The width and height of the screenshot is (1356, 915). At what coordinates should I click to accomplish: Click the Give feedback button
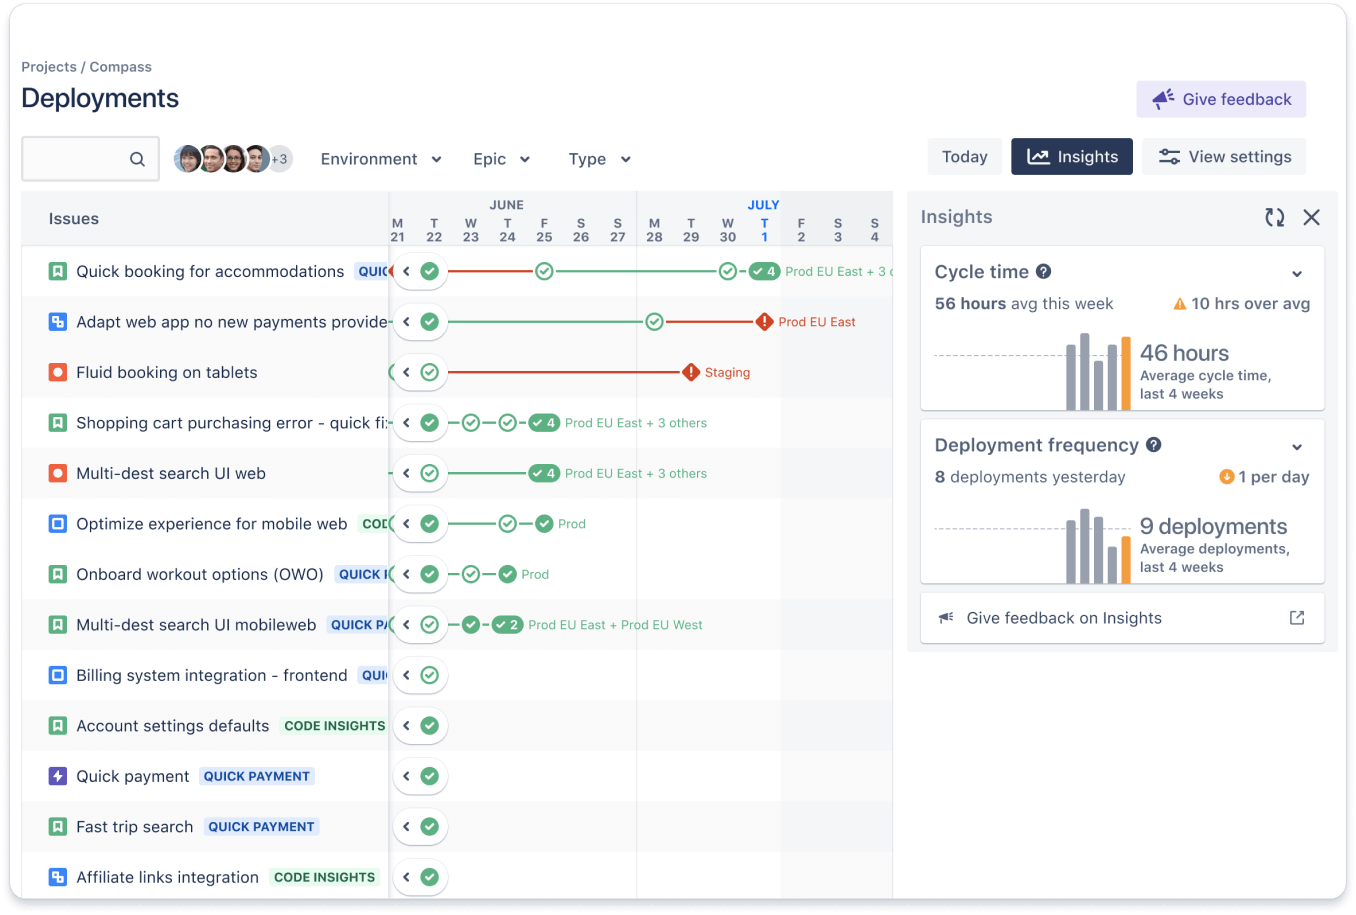1221,98
